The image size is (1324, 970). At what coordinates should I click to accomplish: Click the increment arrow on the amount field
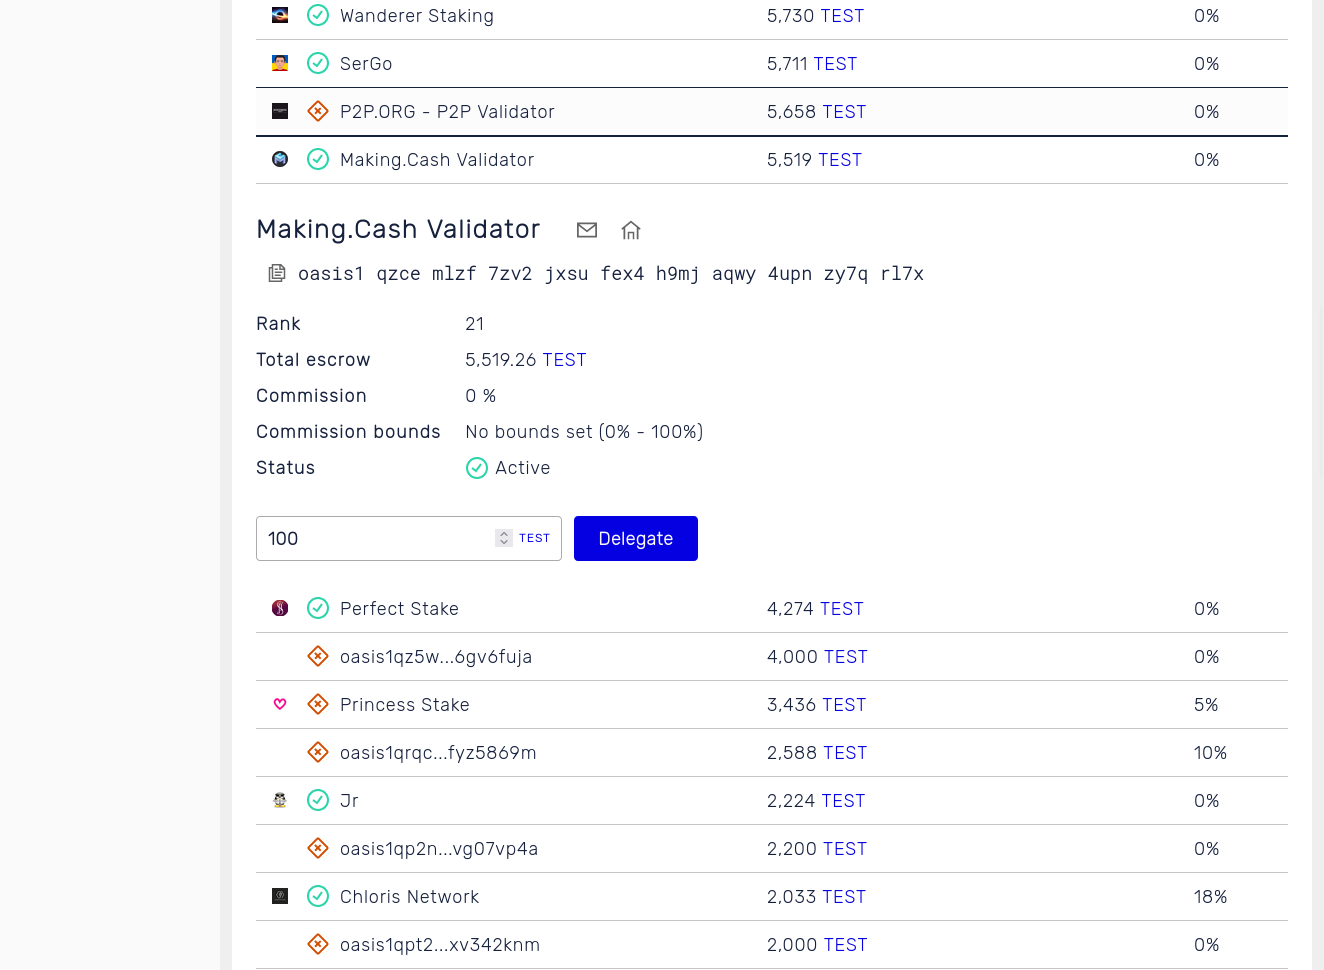point(503,533)
